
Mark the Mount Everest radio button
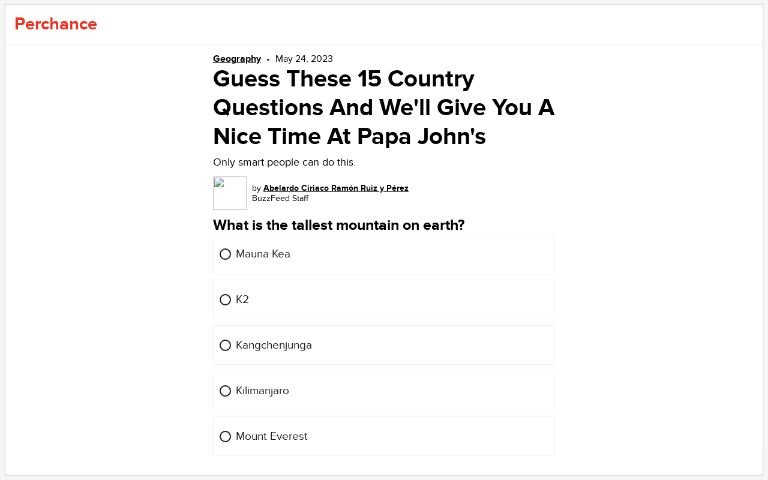coord(225,437)
